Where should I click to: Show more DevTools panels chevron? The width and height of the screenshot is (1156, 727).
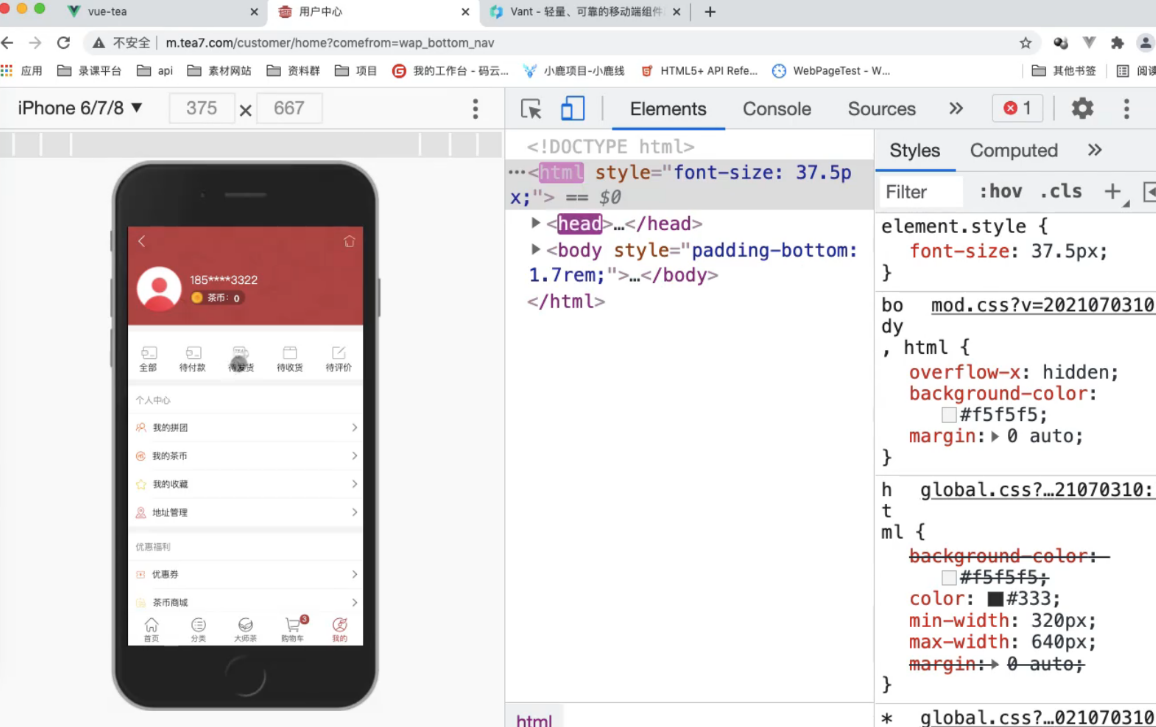[x=955, y=108]
